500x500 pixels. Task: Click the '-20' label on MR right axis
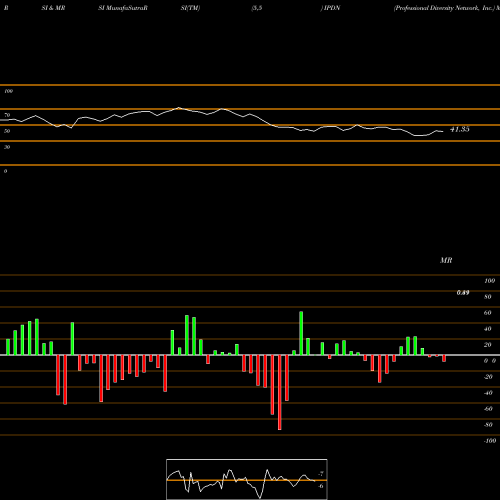coord(488,377)
